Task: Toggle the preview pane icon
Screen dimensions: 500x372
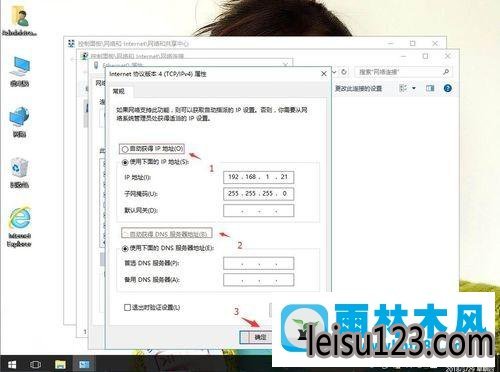Action: (x=430, y=88)
